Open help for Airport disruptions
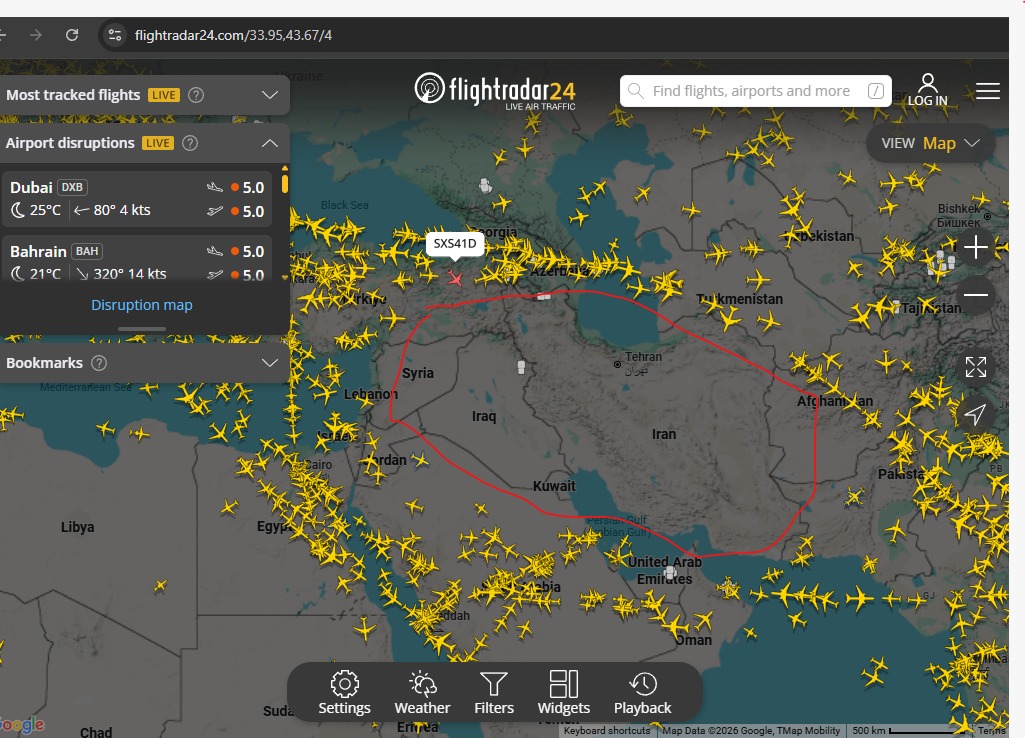This screenshot has height=738, width=1025. point(190,143)
